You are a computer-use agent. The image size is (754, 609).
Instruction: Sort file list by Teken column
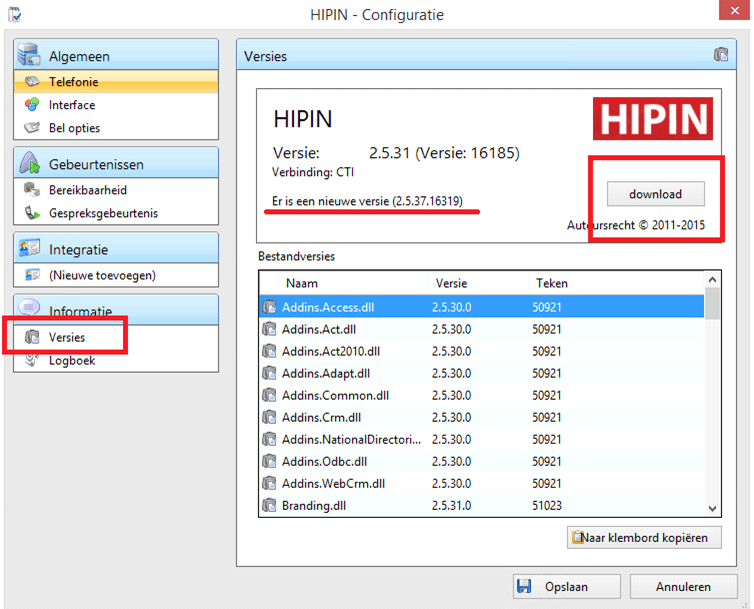click(x=616, y=283)
